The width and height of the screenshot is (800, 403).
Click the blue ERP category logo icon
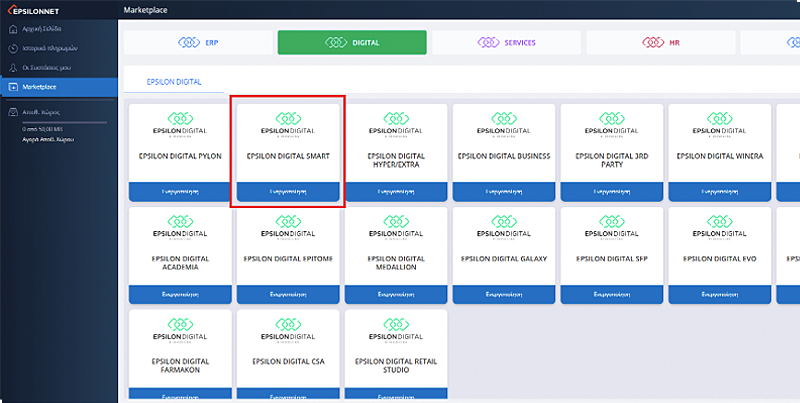[x=189, y=42]
